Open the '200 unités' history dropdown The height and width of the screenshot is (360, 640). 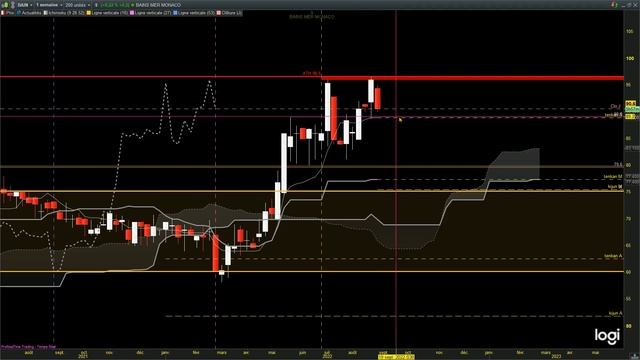point(77,5)
